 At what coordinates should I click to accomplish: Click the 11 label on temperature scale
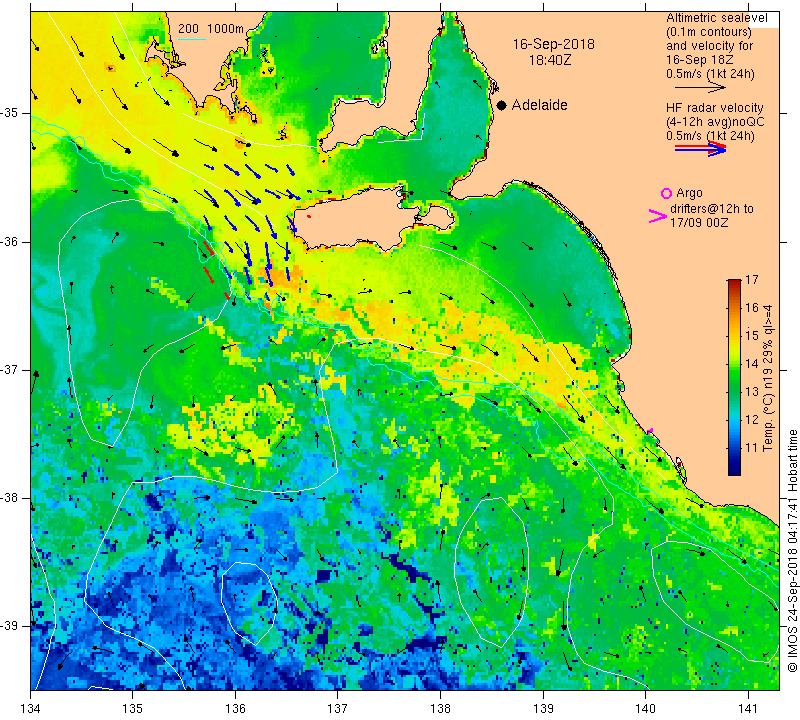click(752, 448)
